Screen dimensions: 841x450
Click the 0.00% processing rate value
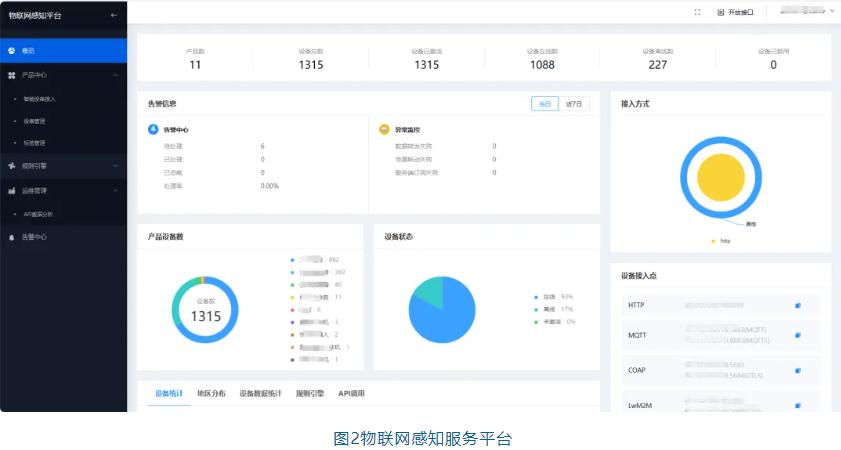point(270,186)
